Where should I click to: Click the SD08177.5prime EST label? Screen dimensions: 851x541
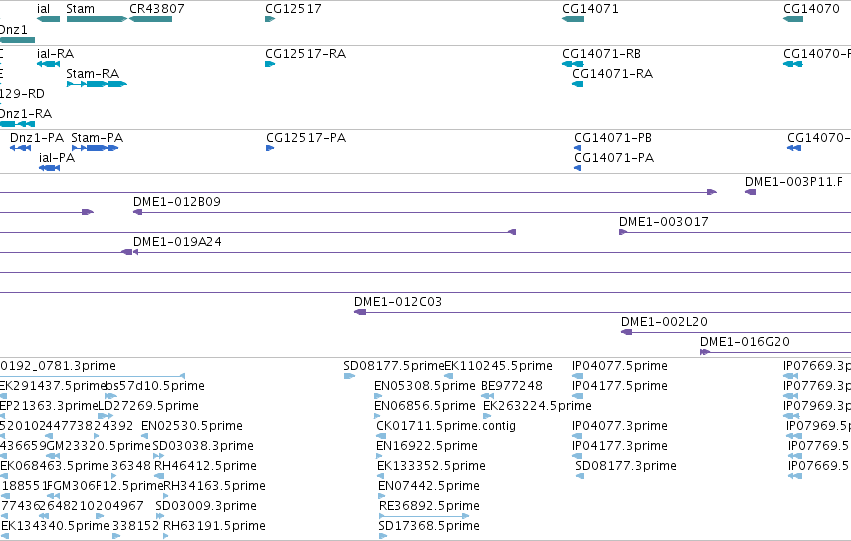[x=393, y=366]
